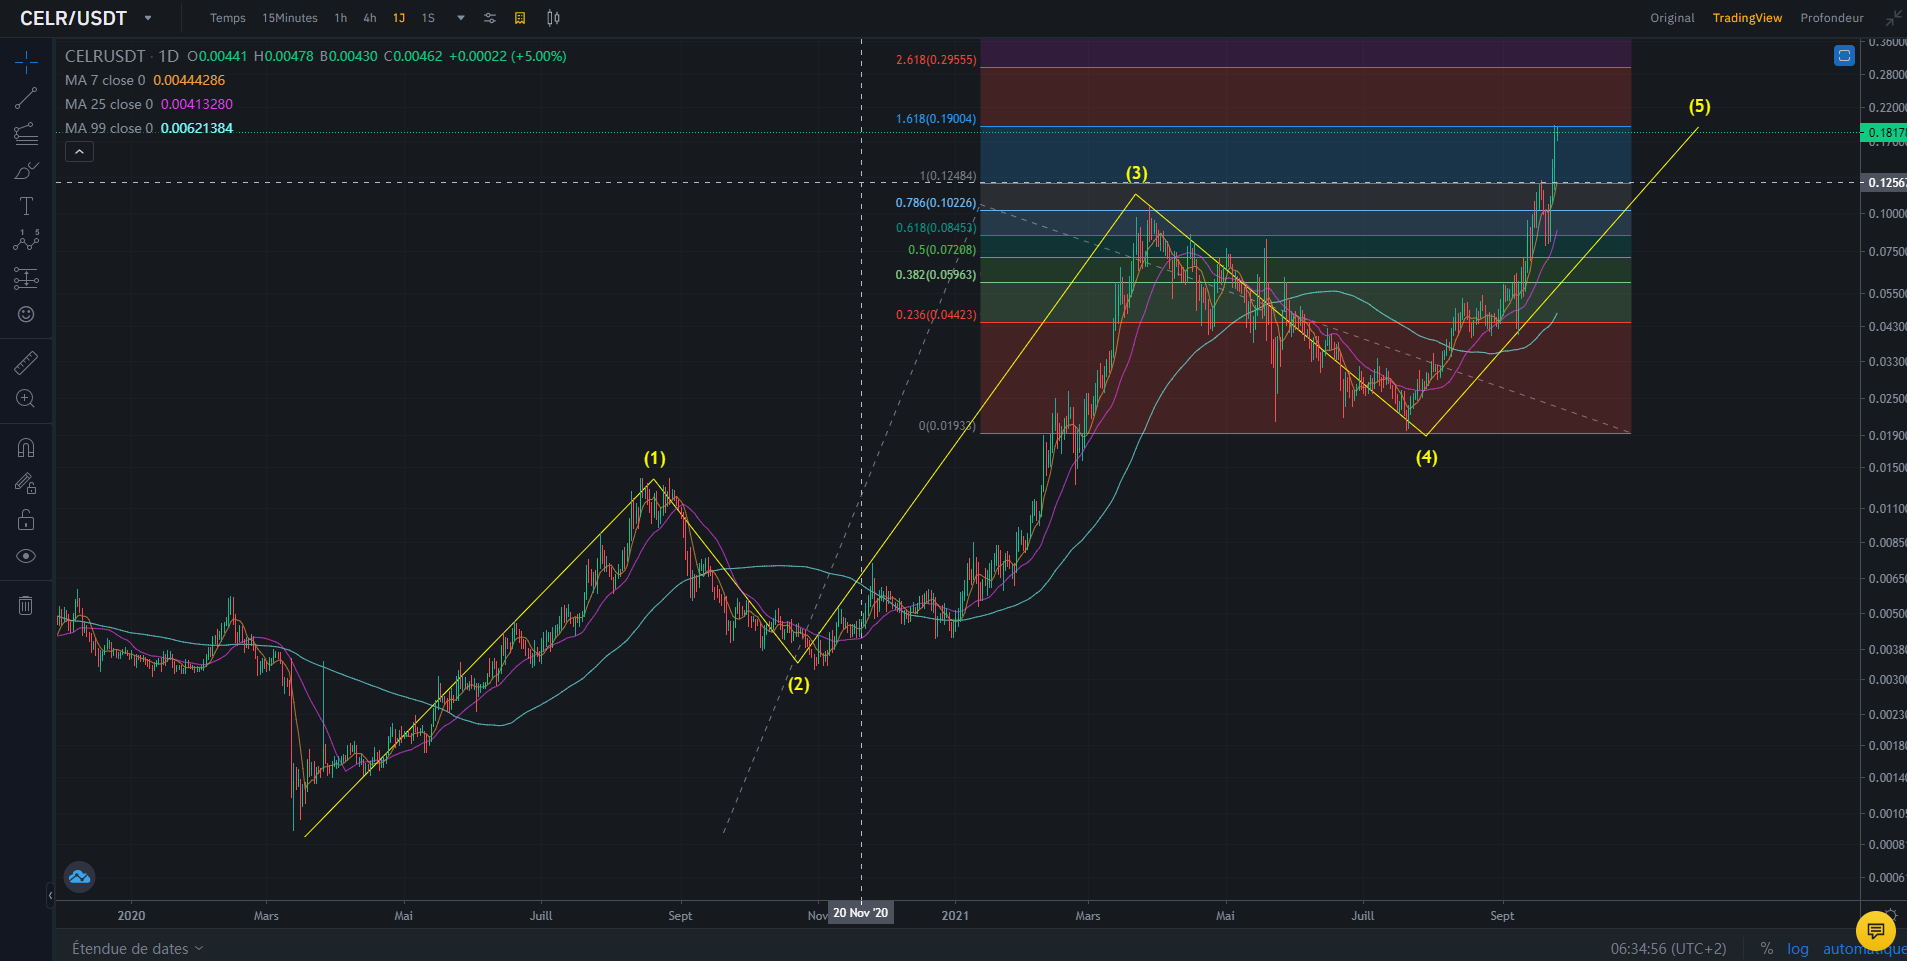Select the text annotation tool
The width and height of the screenshot is (1907, 961).
point(26,206)
